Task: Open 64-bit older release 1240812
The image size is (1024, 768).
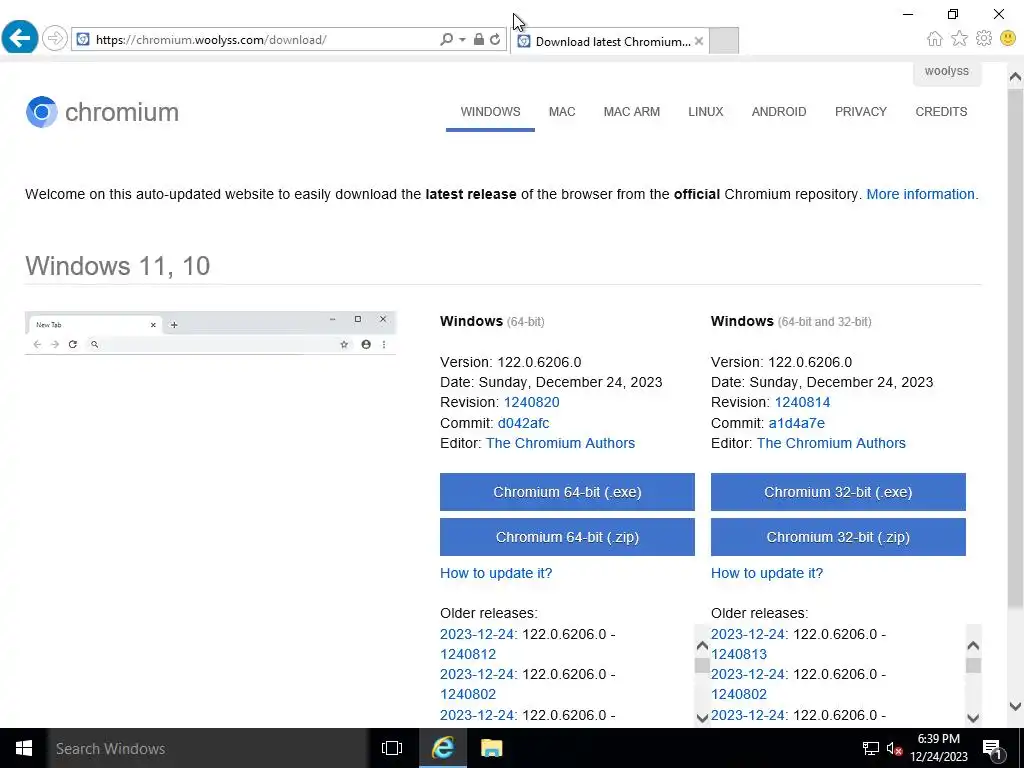Action: pos(468,654)
